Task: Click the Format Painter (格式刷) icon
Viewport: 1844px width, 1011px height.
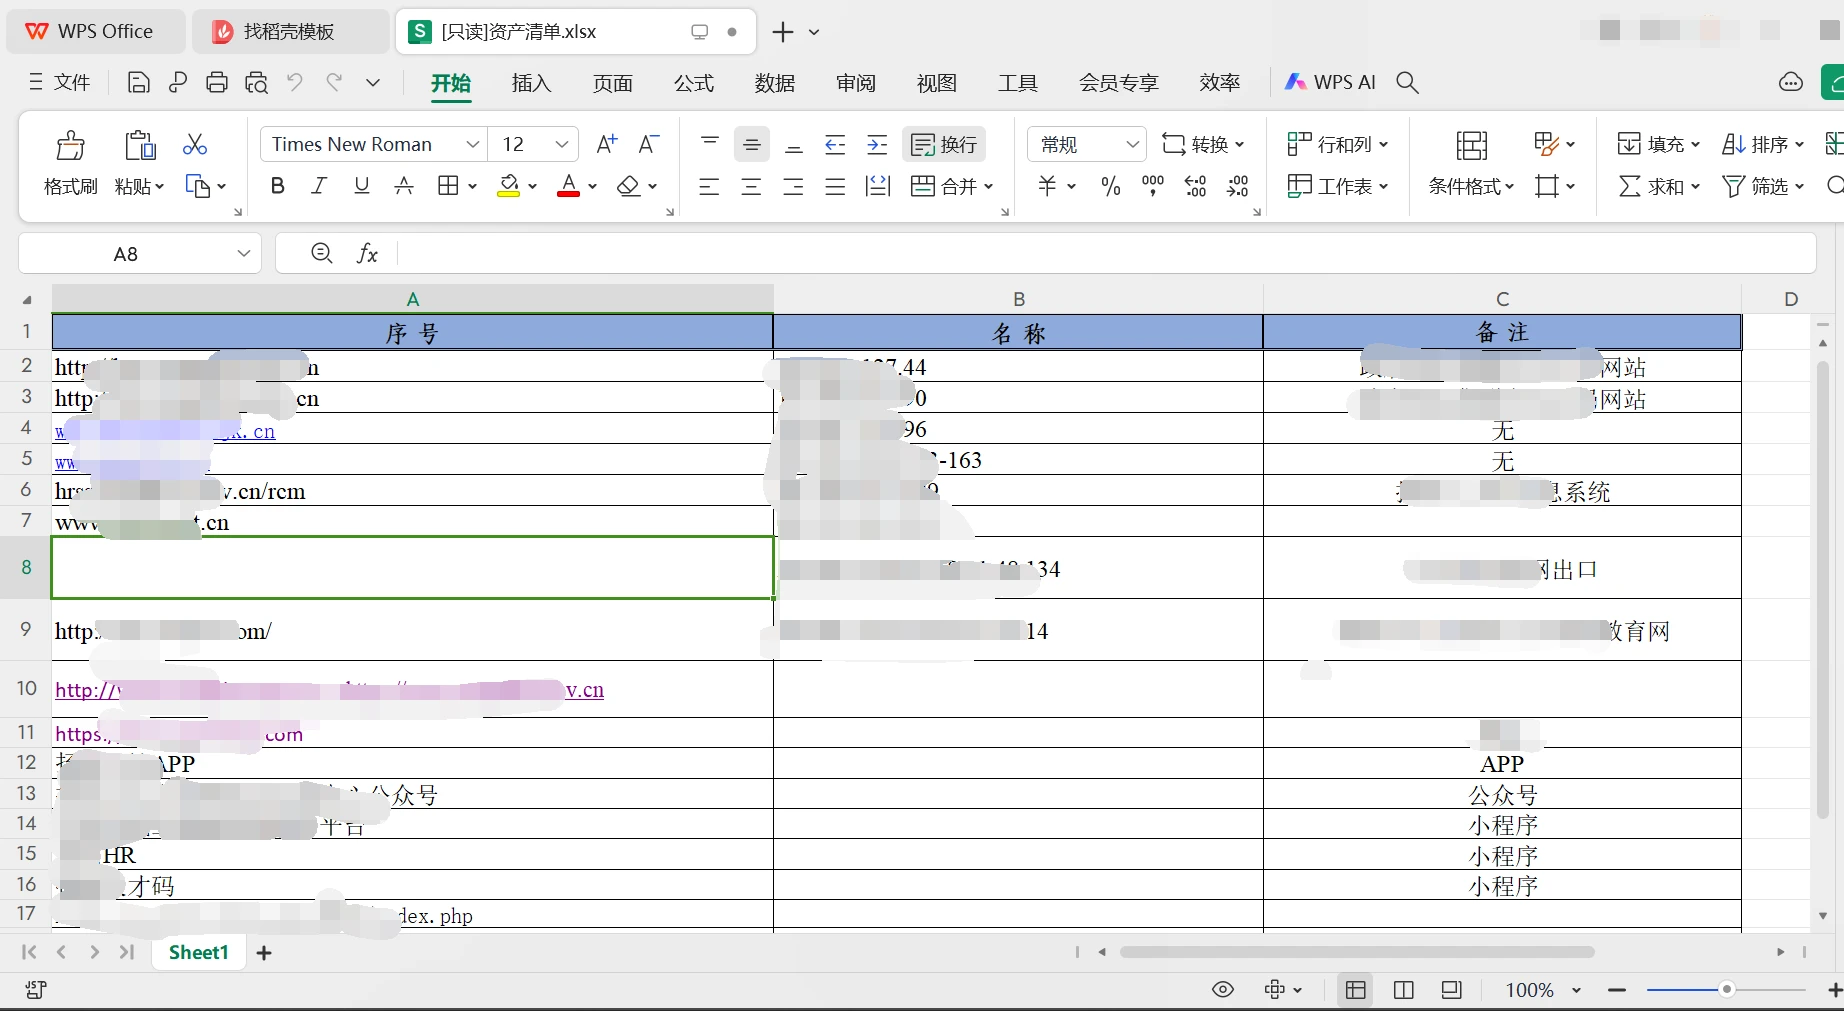Action: coord(70,146)
